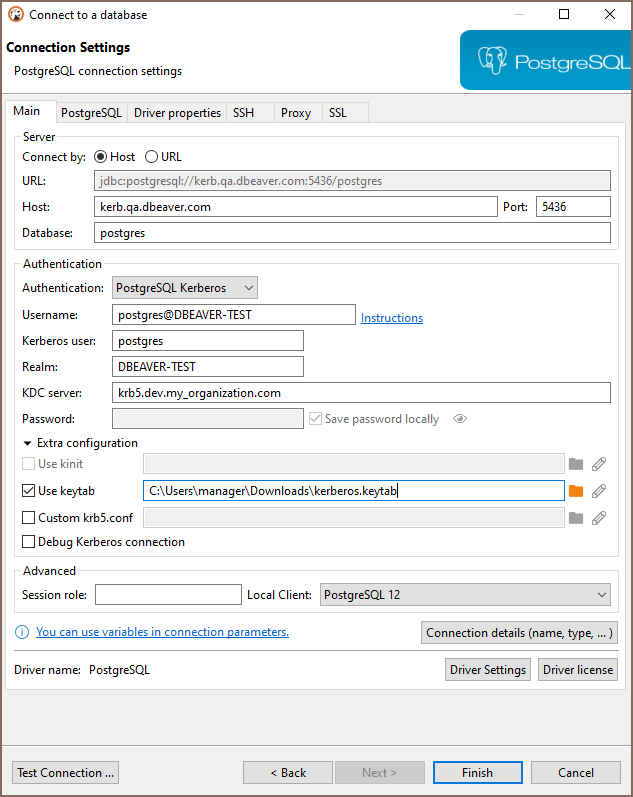Select the URL radio button
The image size is (633, 797).
(152, 157)
